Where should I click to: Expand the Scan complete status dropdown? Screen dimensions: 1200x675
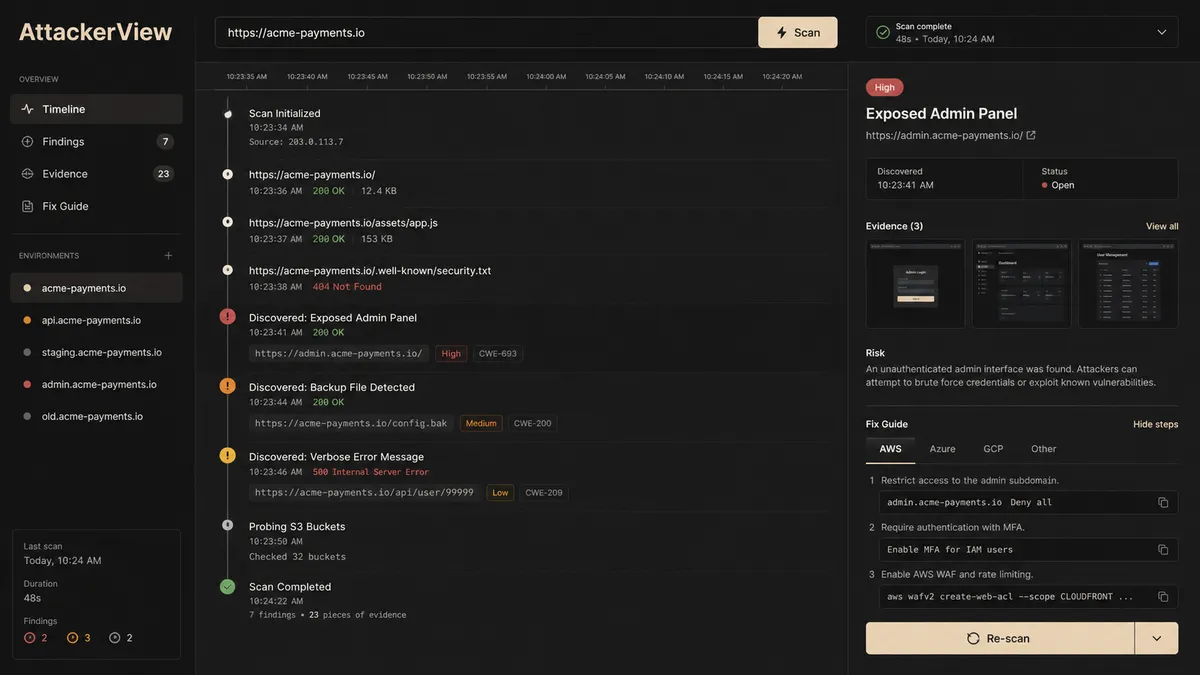pos(1161,32)
